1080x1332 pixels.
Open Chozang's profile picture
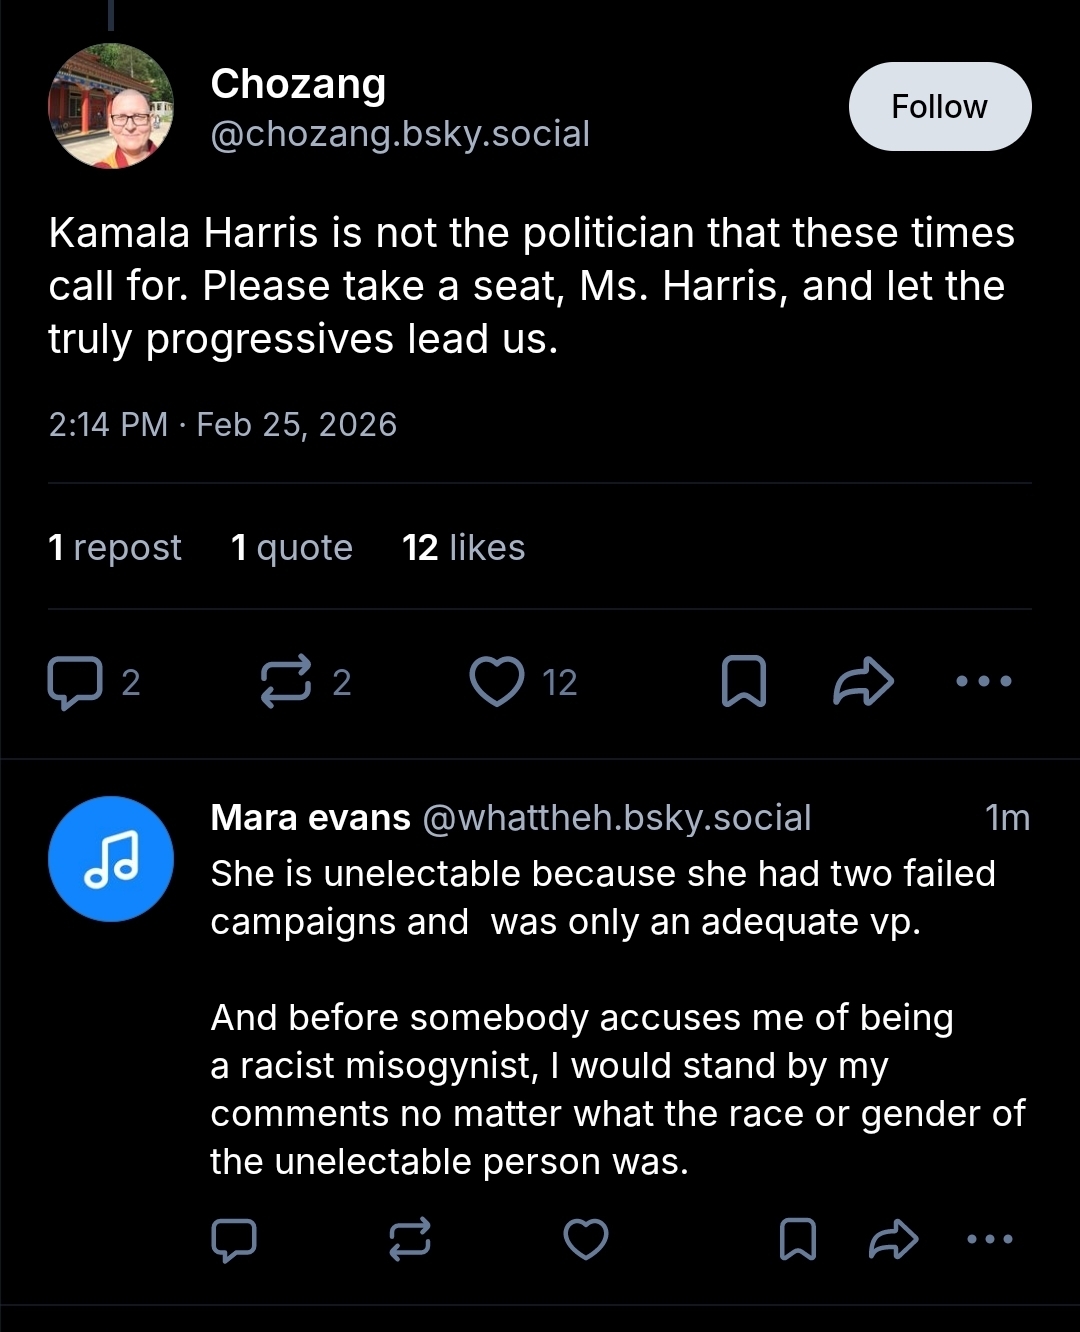pyautogui.click(x=111, y=106)
